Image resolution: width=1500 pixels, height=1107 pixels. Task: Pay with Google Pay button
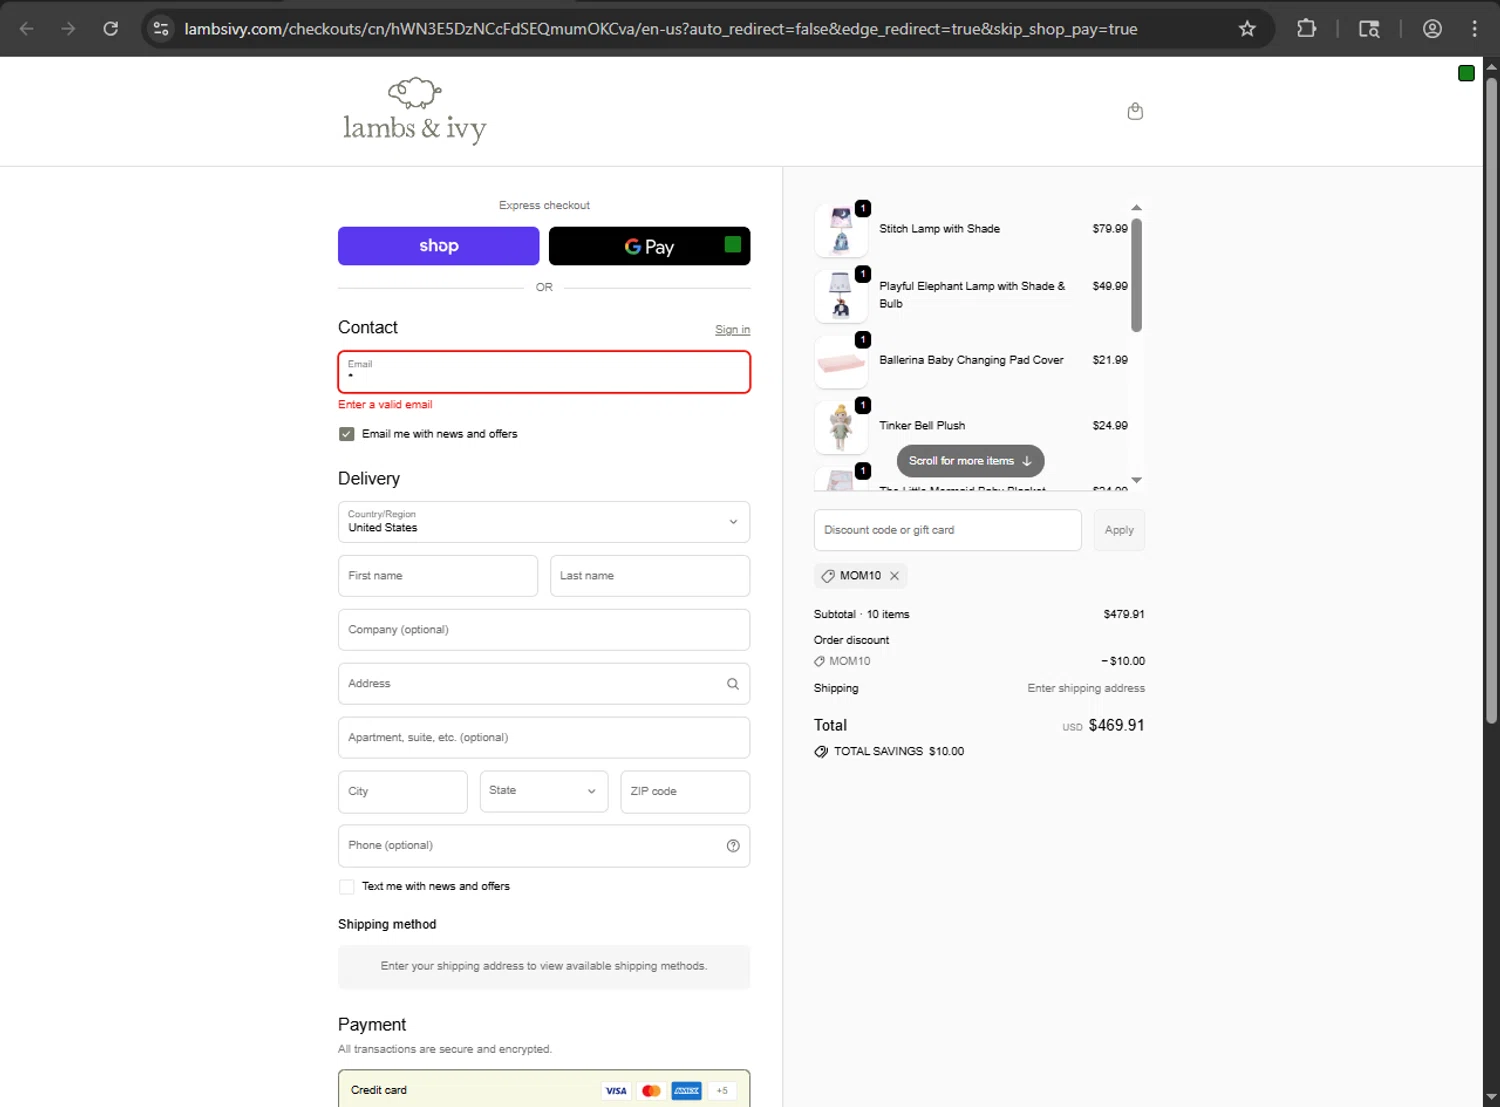[649, 246]
